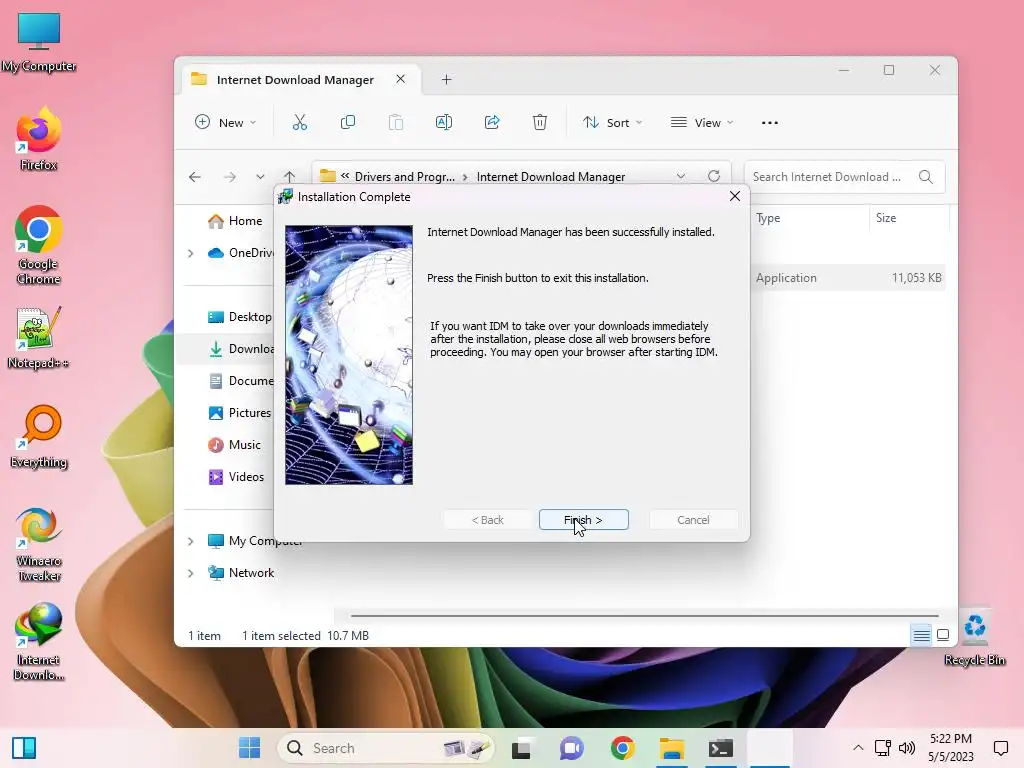
Task: Click the Paste icon in Explorer toolbar
Action: 396,122
